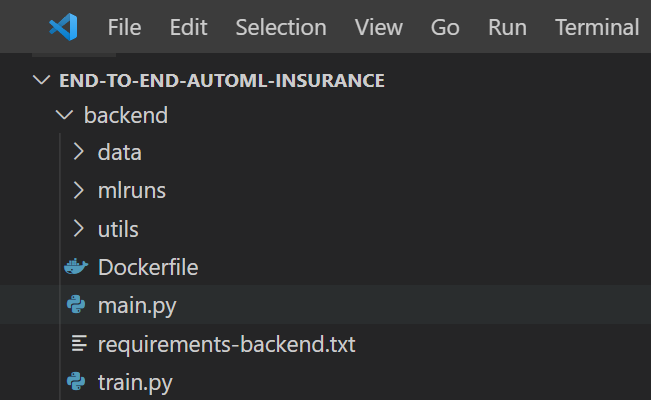Viewport: 655px width, 402px height.
Task: Open the Dockerfile file
Action: click(148, 267)
